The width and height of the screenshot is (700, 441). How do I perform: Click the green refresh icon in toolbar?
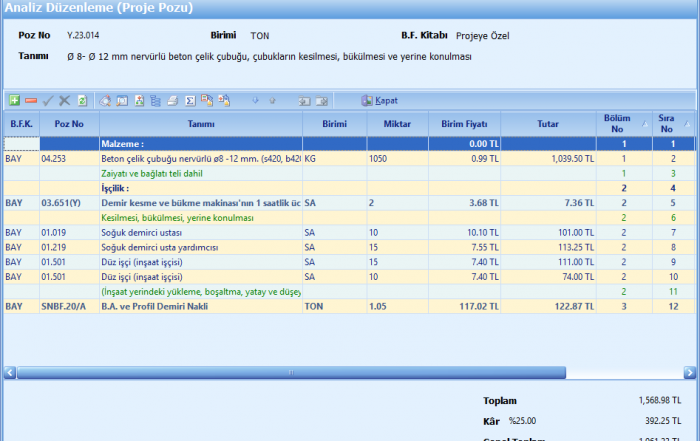(x=82, y=101)
